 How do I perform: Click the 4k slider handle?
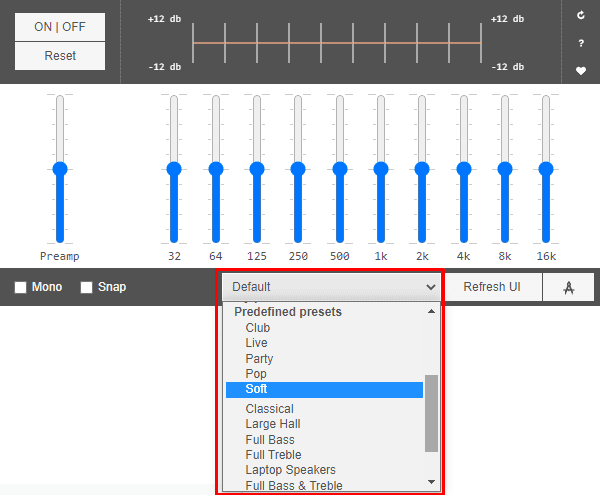pos(464,169)
